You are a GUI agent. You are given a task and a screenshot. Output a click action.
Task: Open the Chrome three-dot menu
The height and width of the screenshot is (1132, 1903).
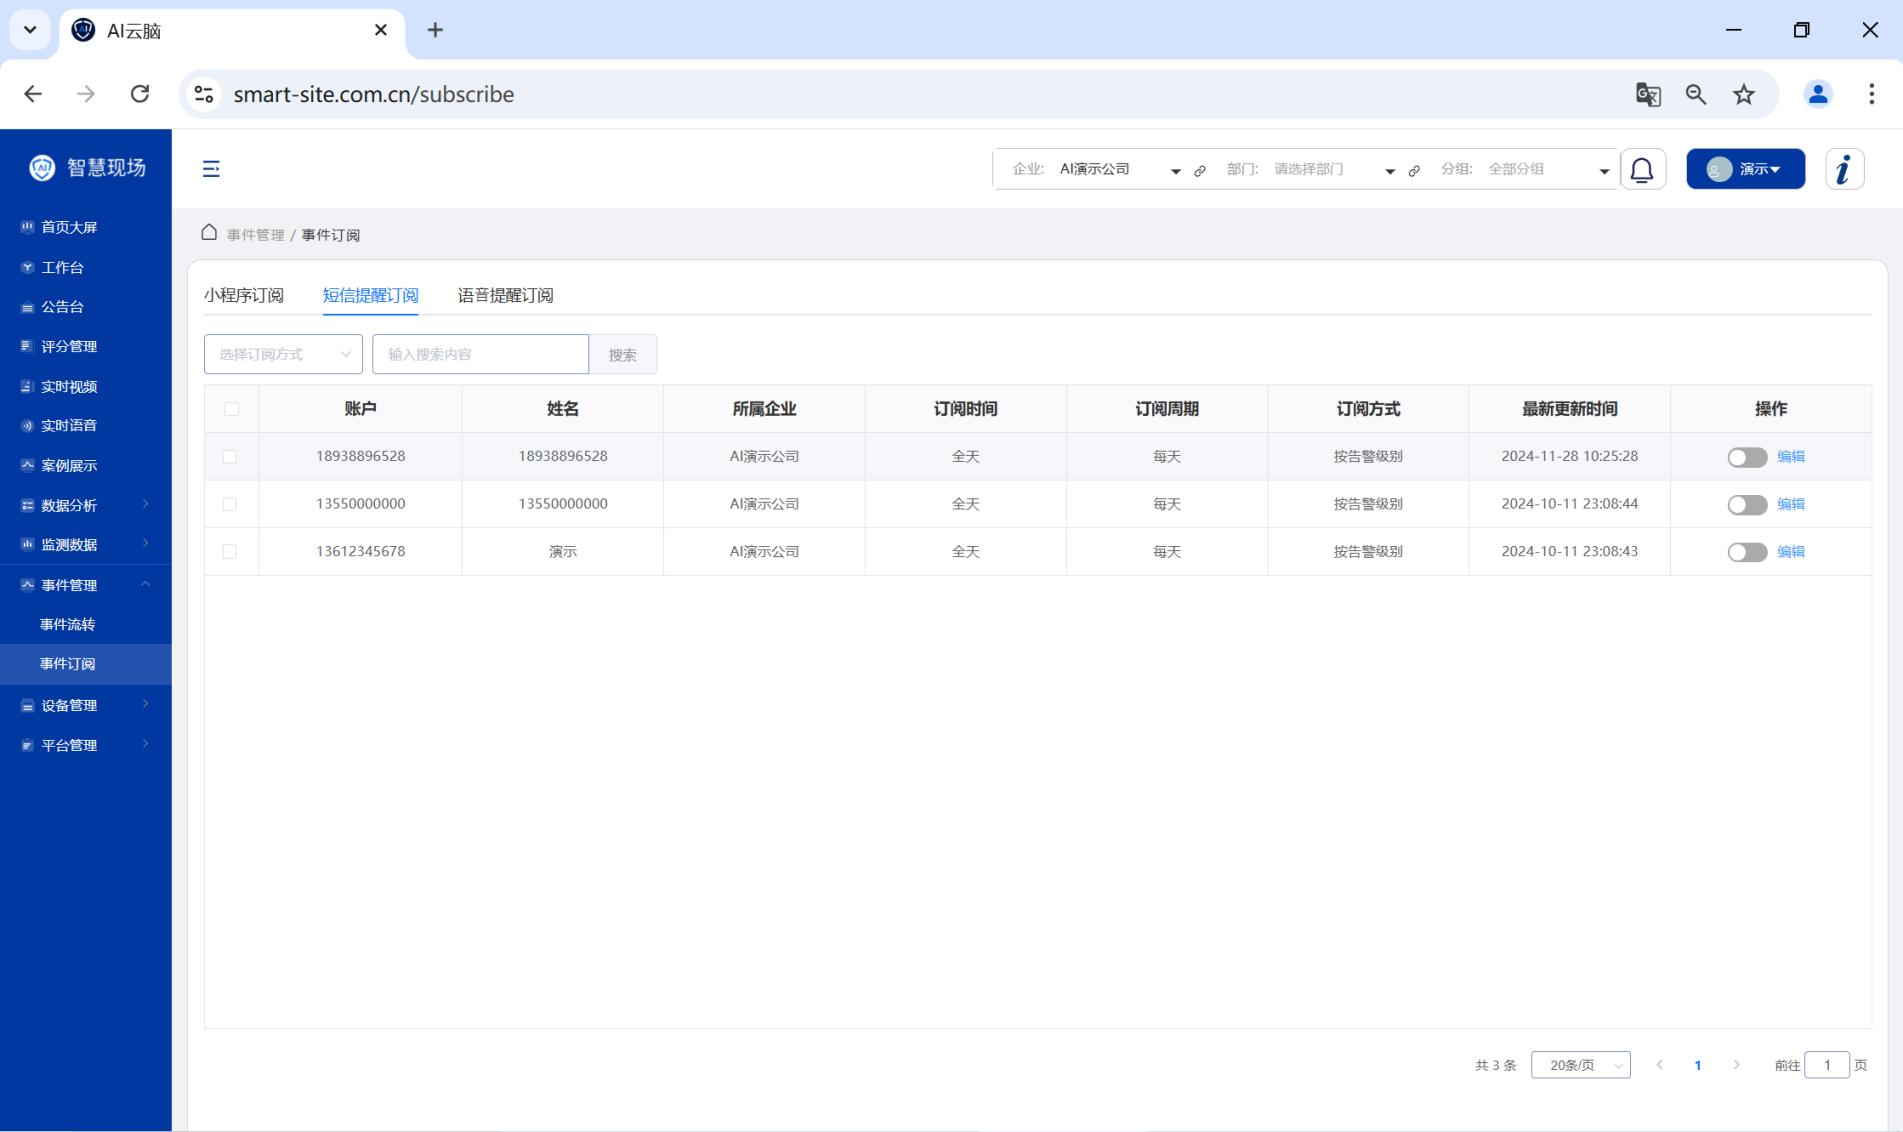coord(1871,94)
